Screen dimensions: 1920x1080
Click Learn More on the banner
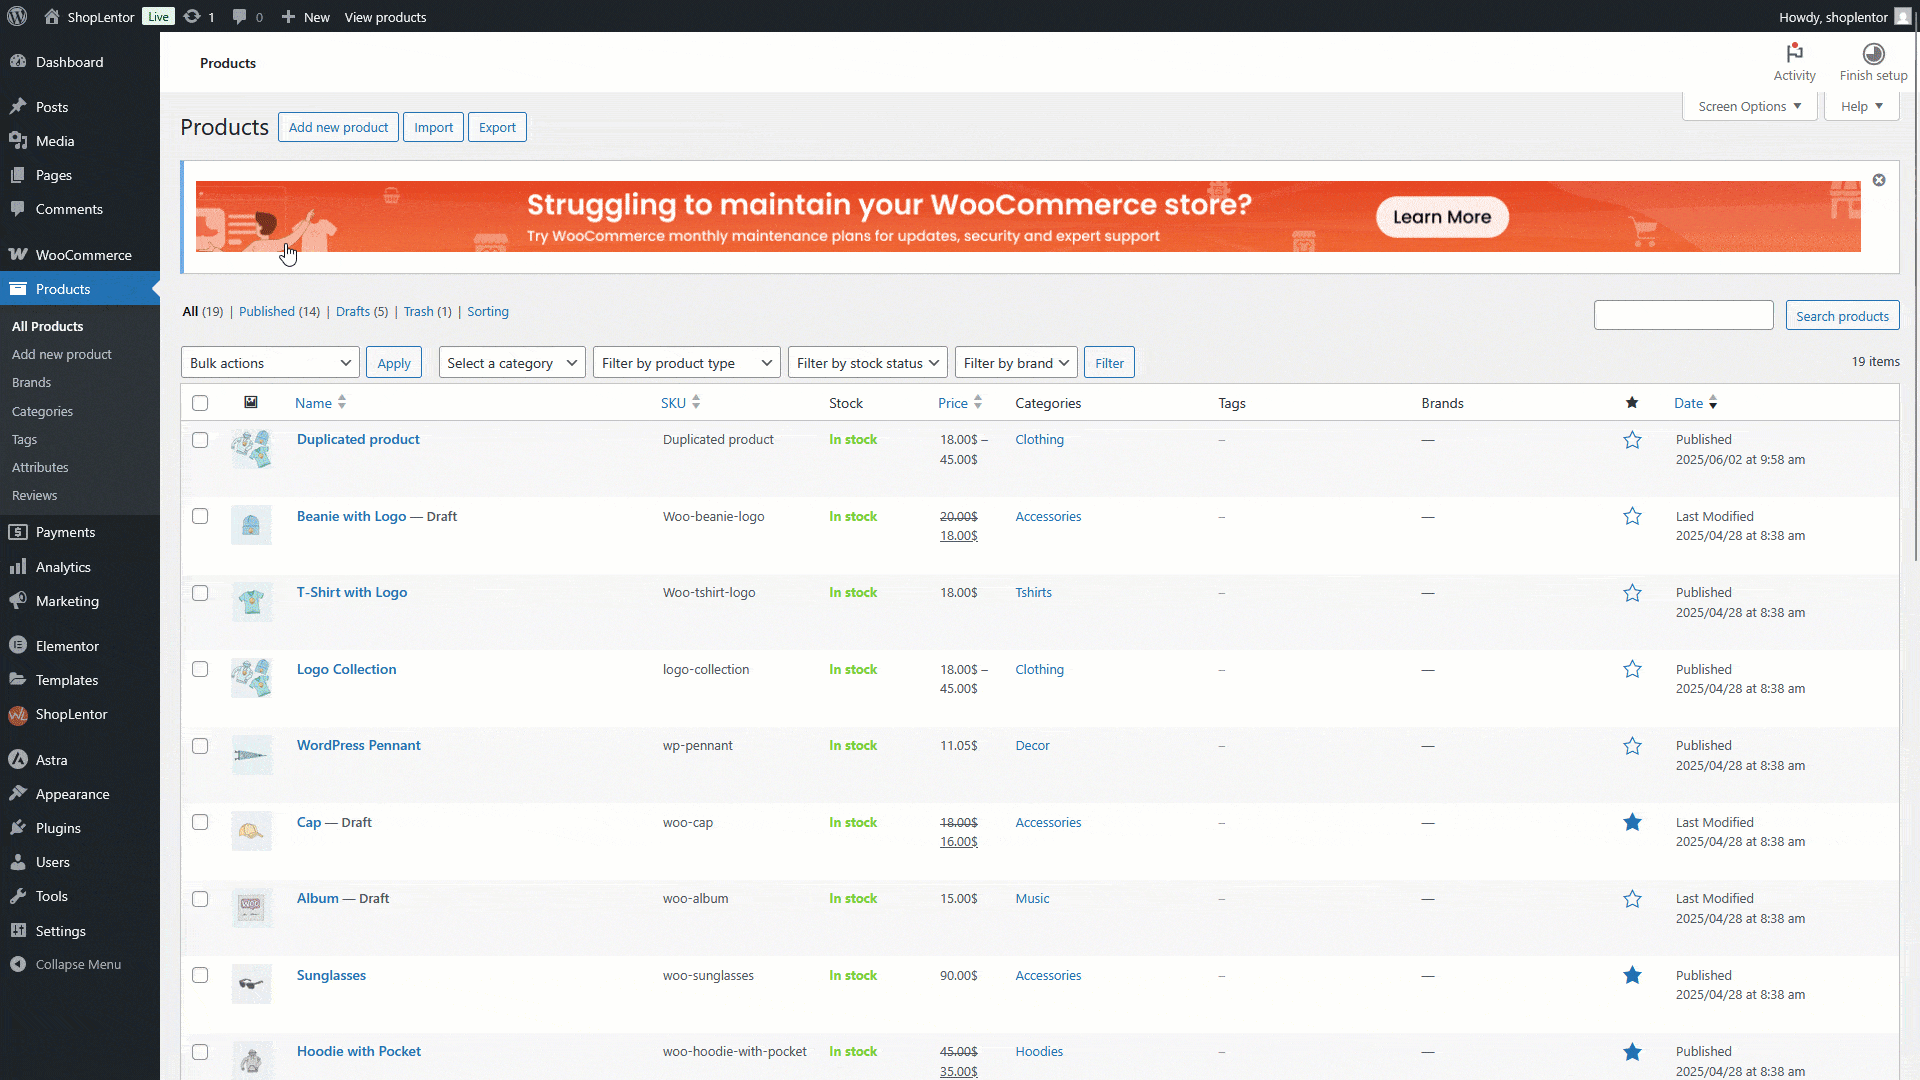coord(1442,217)
